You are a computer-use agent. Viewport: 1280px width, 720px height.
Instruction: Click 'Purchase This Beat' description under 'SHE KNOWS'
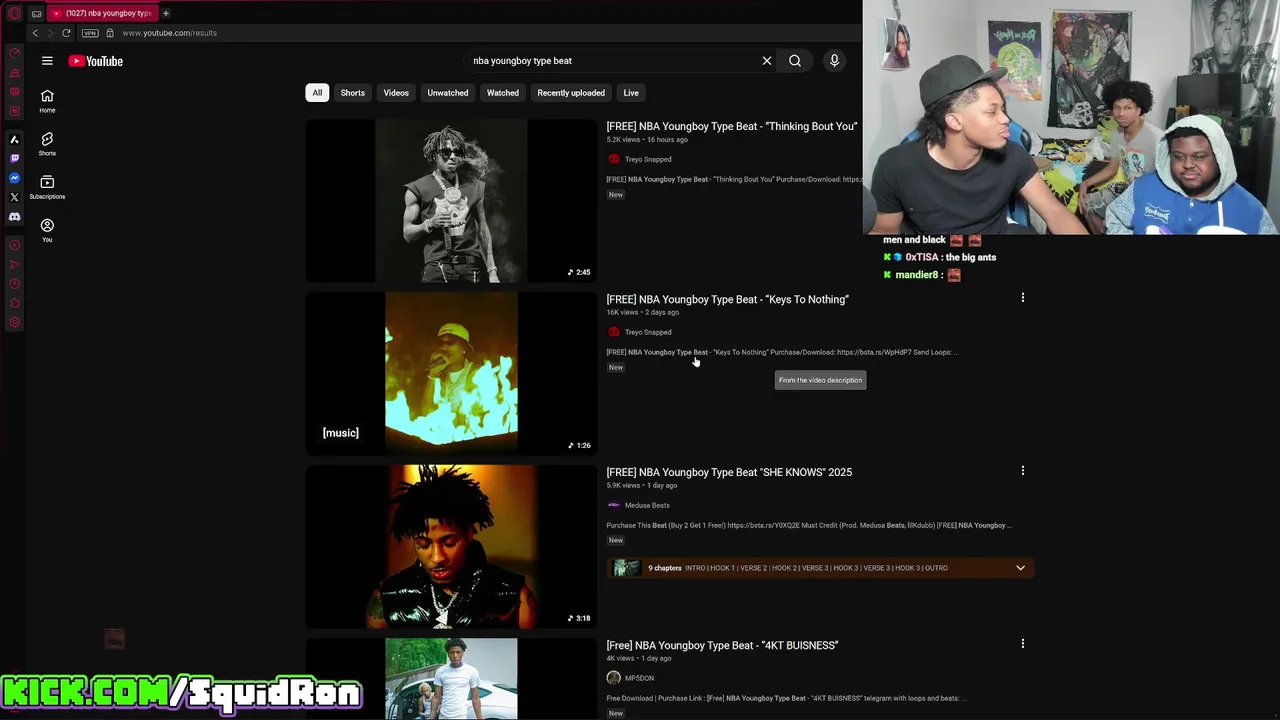(809, 526)
